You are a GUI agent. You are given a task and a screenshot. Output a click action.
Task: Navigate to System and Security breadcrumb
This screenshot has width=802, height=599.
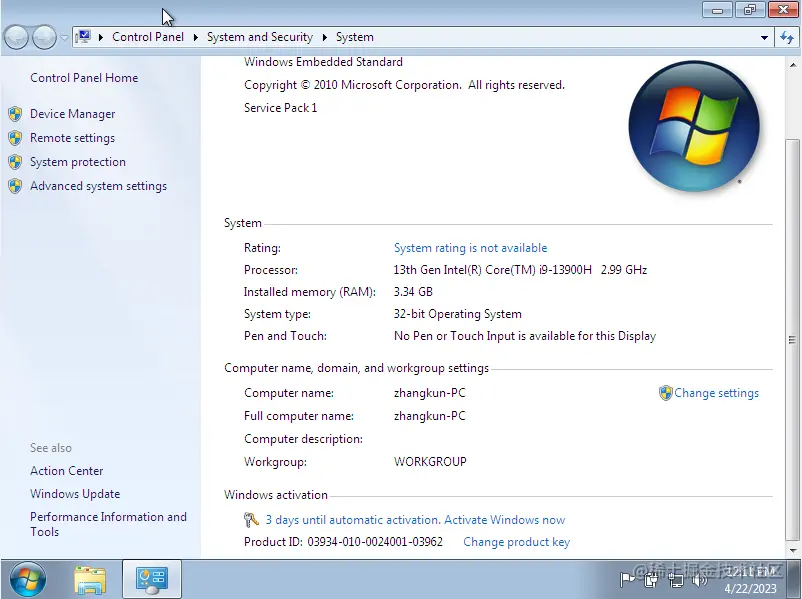click(260, 37)
